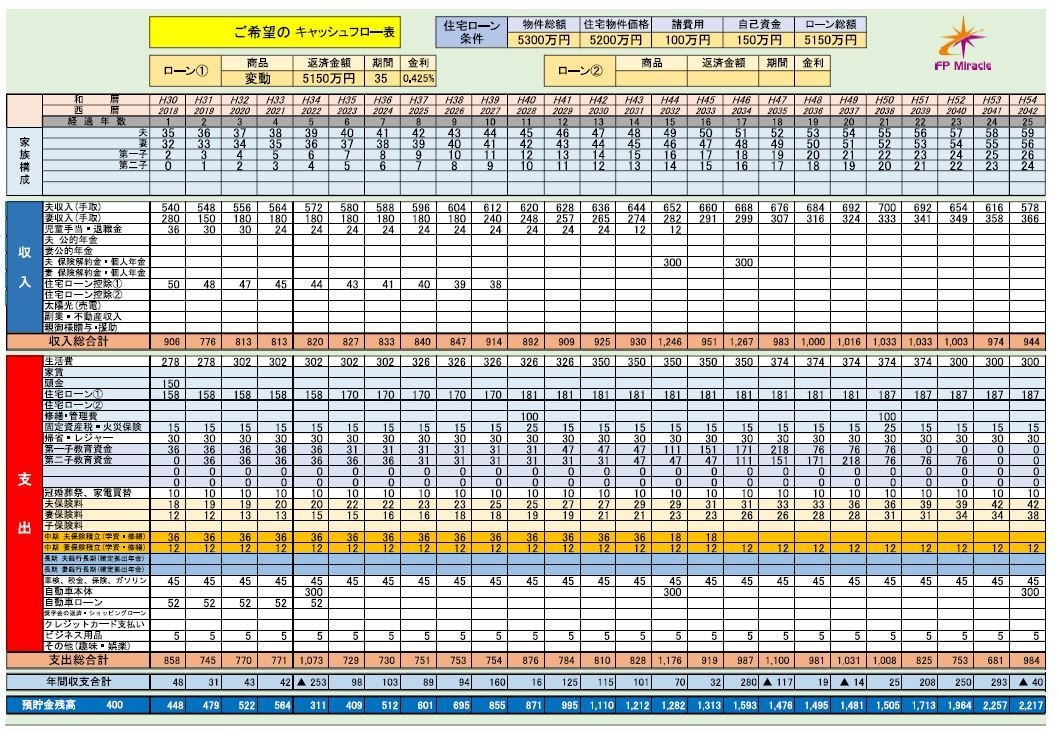Select the 物件総額 value 5300万円
Viewport: 1059px width, 744px height.
(543, 41)
